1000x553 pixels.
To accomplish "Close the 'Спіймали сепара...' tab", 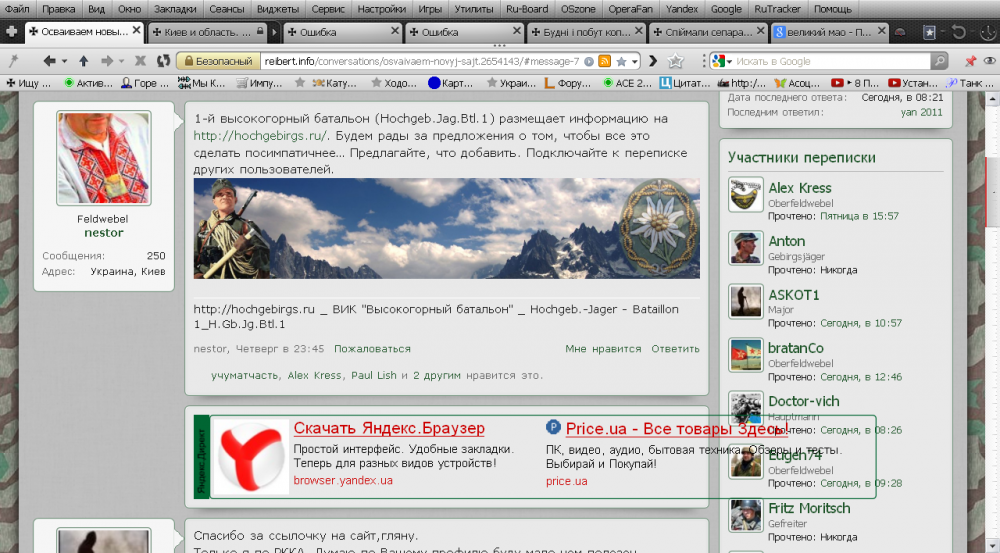I will [760, 31].
